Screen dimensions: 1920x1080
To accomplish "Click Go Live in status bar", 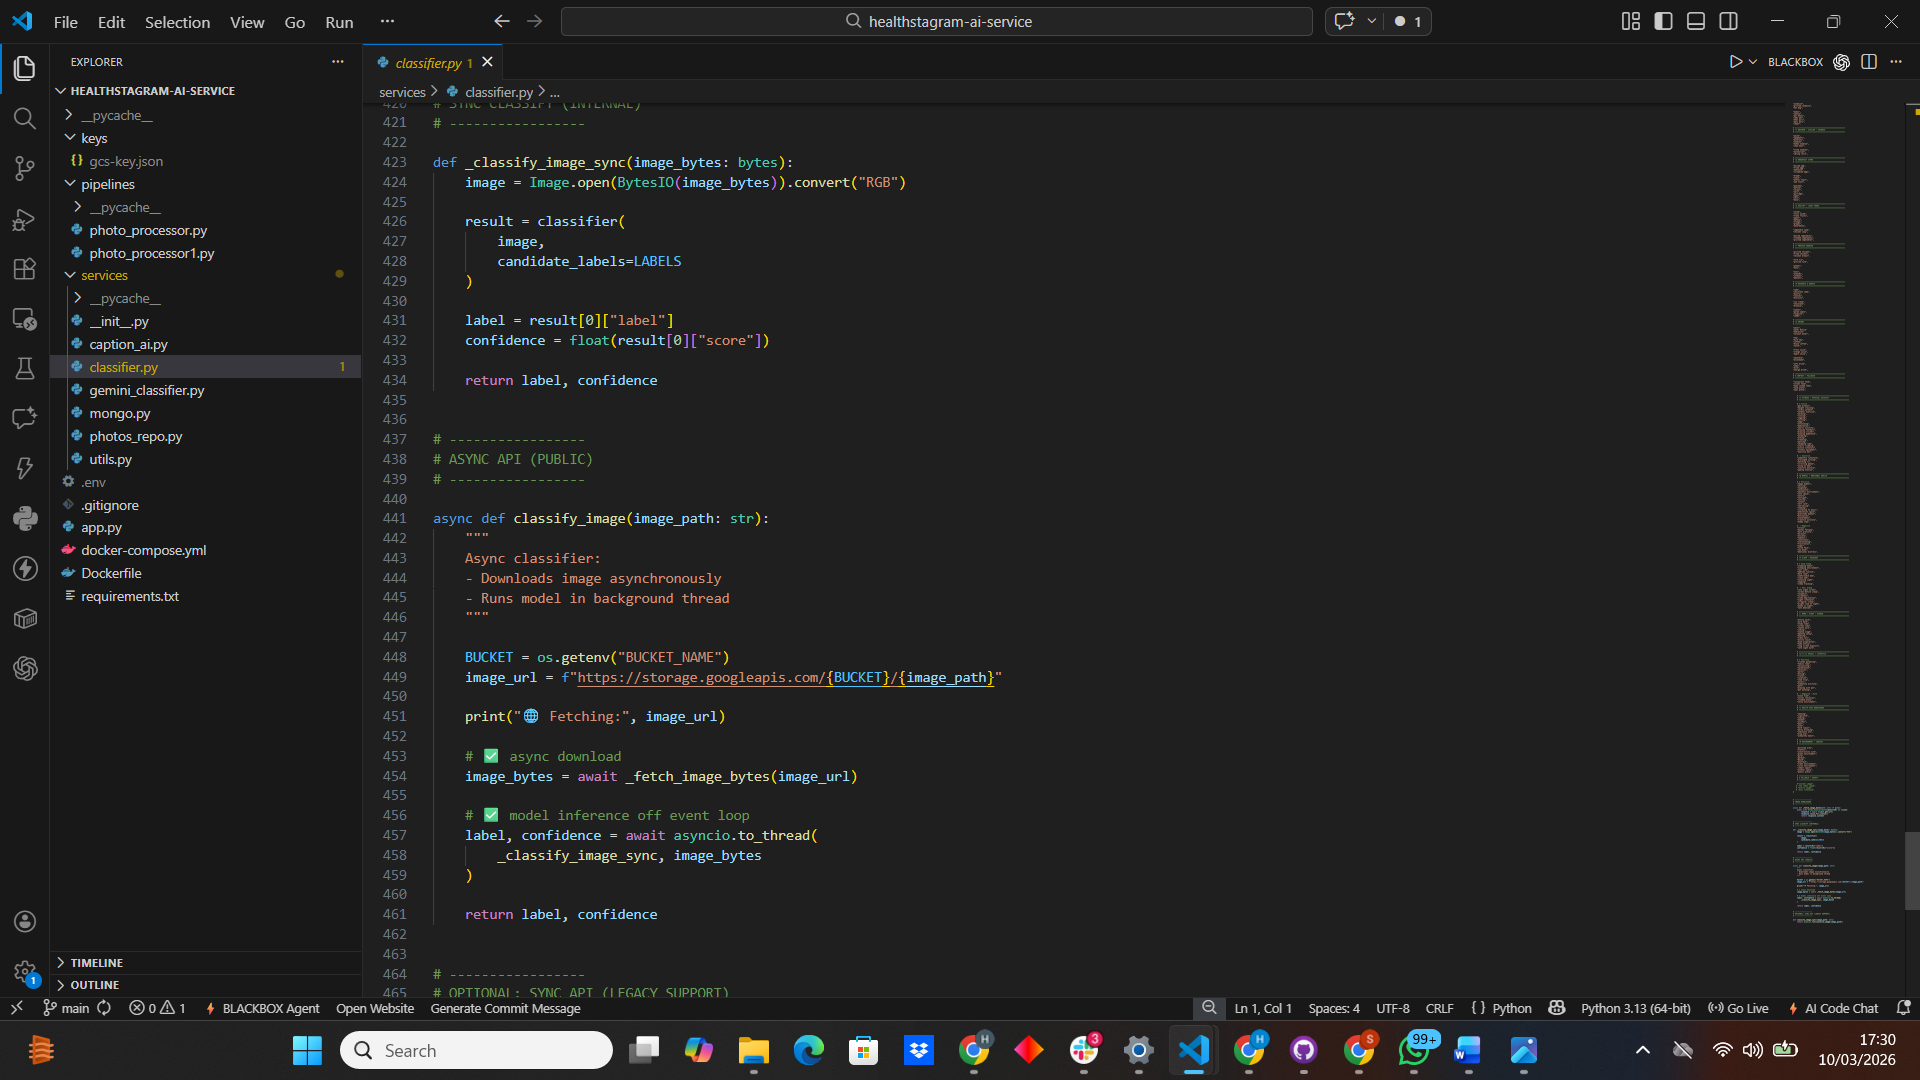I will coord(1738,1008).
